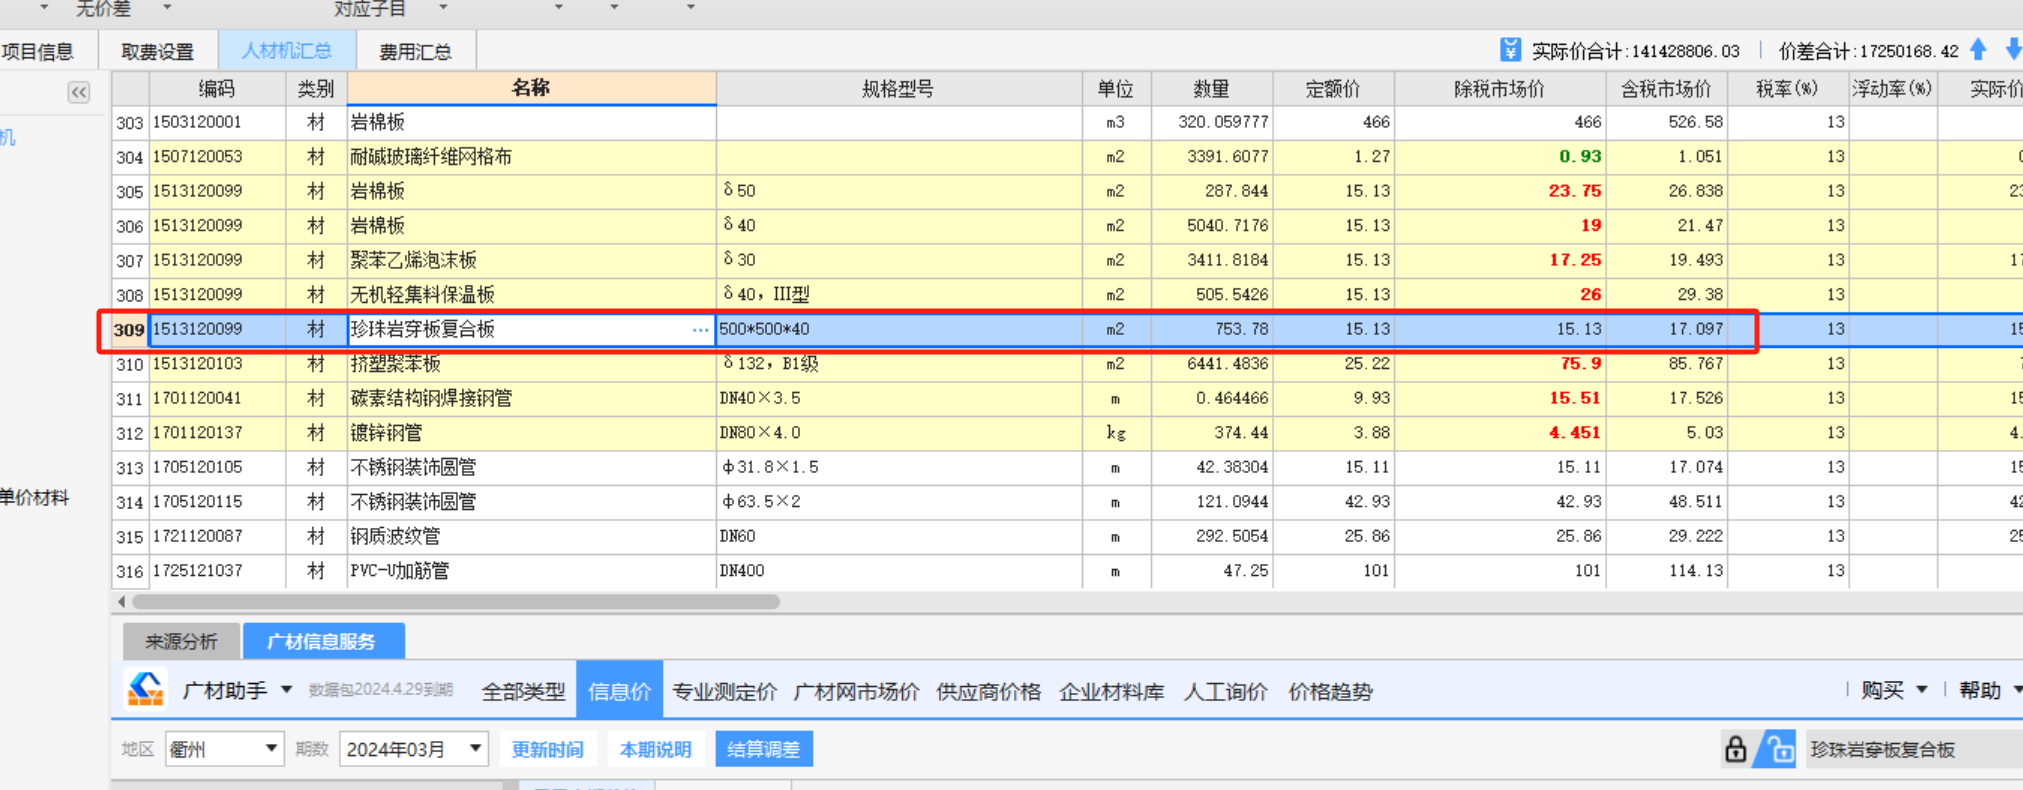Switch to the 项目信息 tab
The image size is (2023, 790).
(x=38, y=51)
